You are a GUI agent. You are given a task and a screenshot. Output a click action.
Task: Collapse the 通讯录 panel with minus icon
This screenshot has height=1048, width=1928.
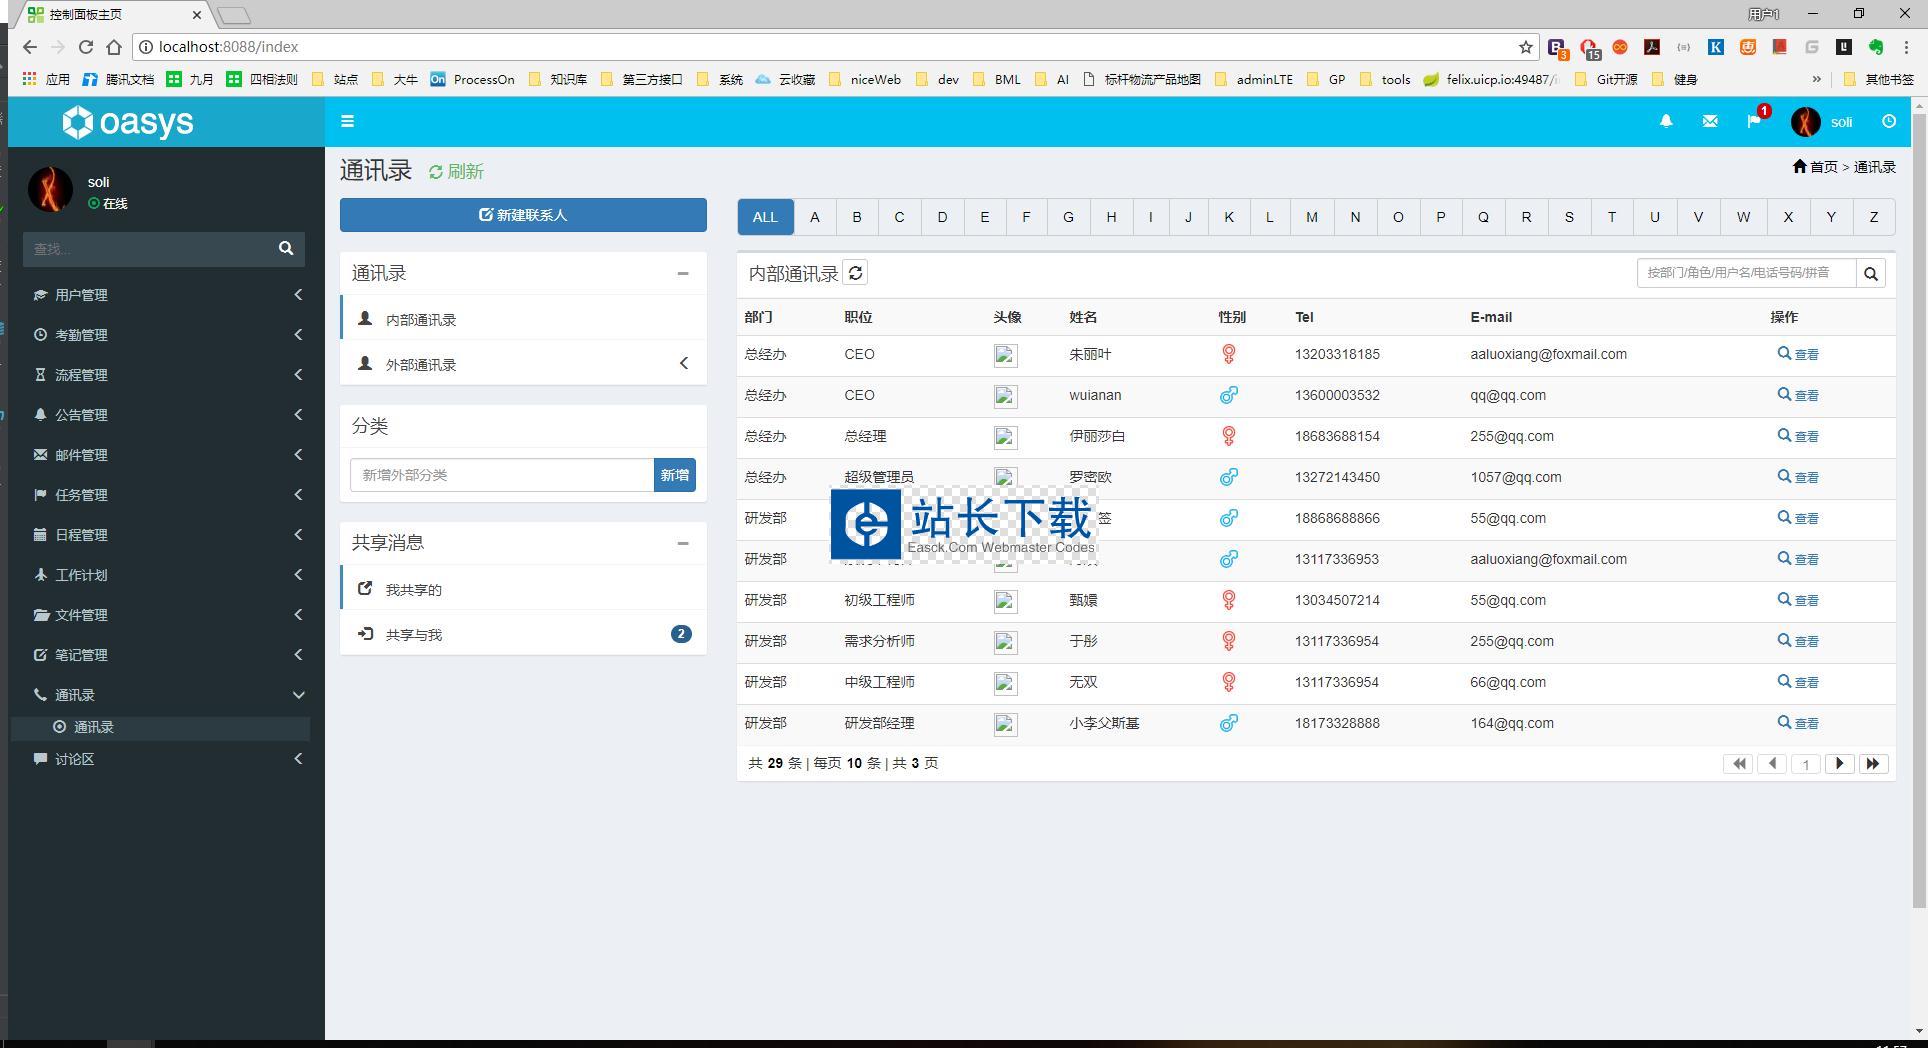pyautogui.click(x=683, y=274)
